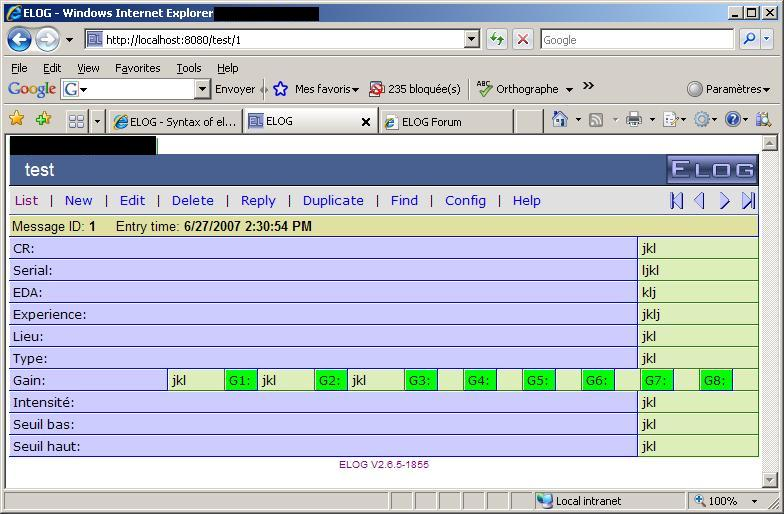Click the Delete link
Viewport: 784px width, 514px height.
(192, 200)
